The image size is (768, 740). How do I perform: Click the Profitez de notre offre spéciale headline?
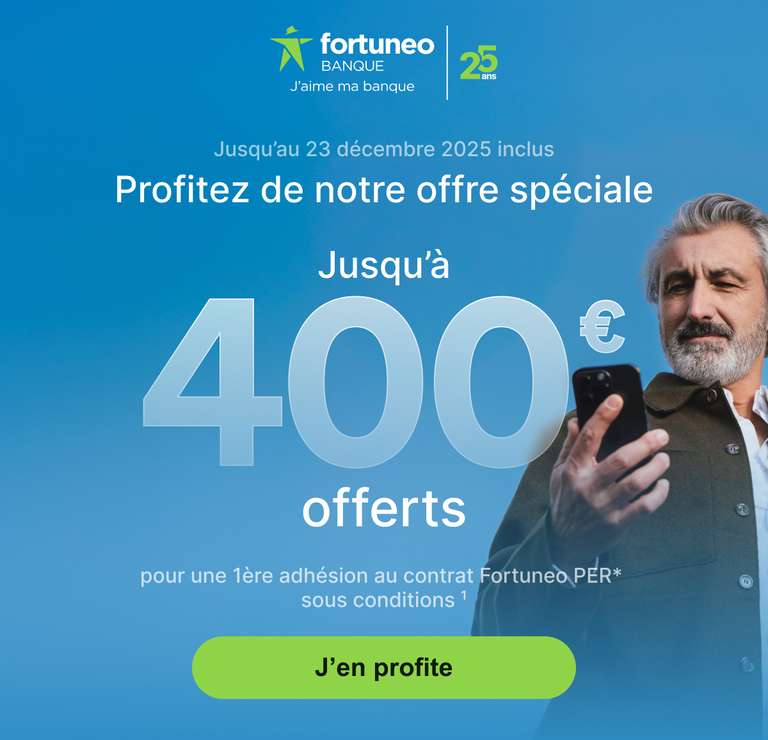point(384,190)
